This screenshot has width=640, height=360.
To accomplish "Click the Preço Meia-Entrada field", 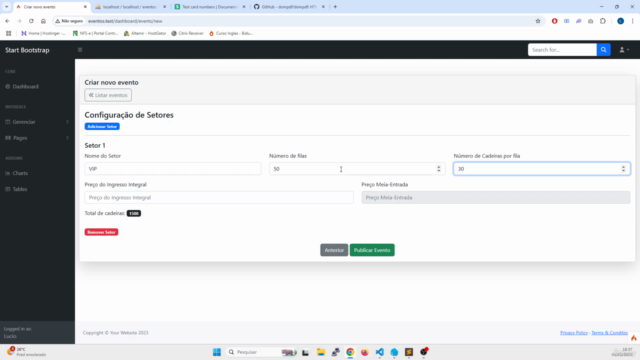I will [x=496, y=198].
